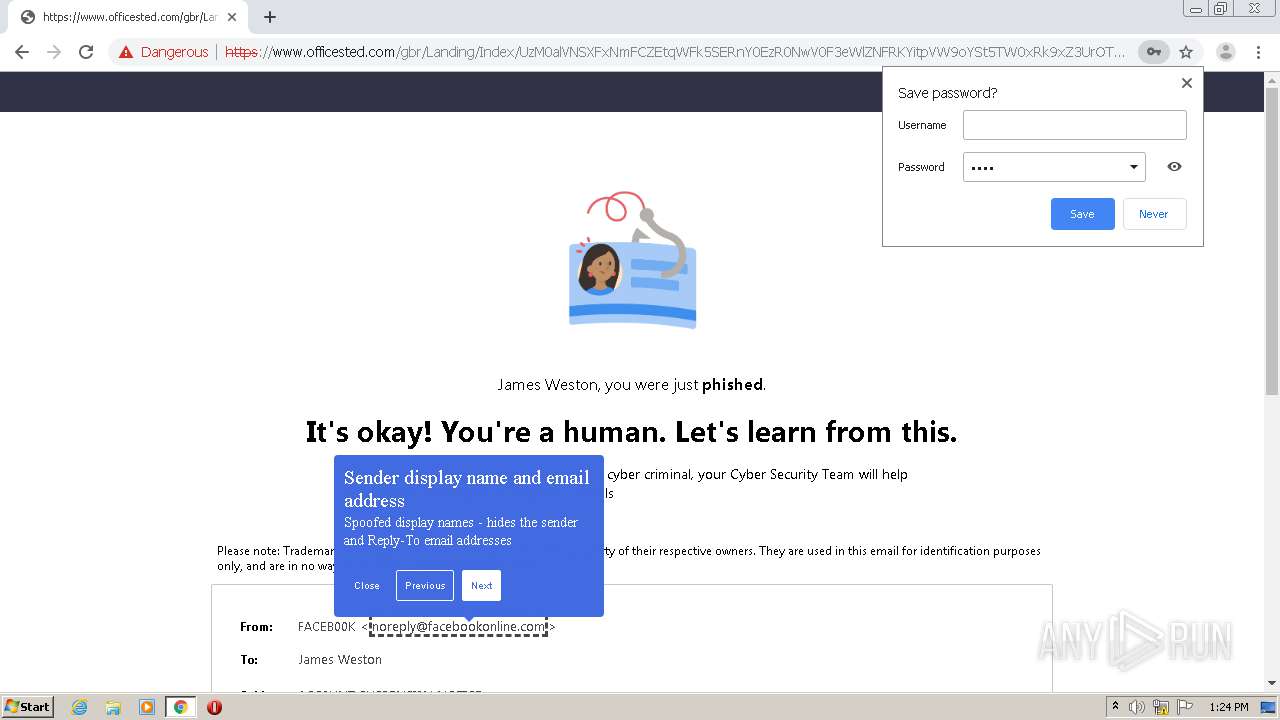The width and height of the screenshot is (1280, 720).
Task: Click the key icon for saved passwords
Action: (x=1154, y=52)
